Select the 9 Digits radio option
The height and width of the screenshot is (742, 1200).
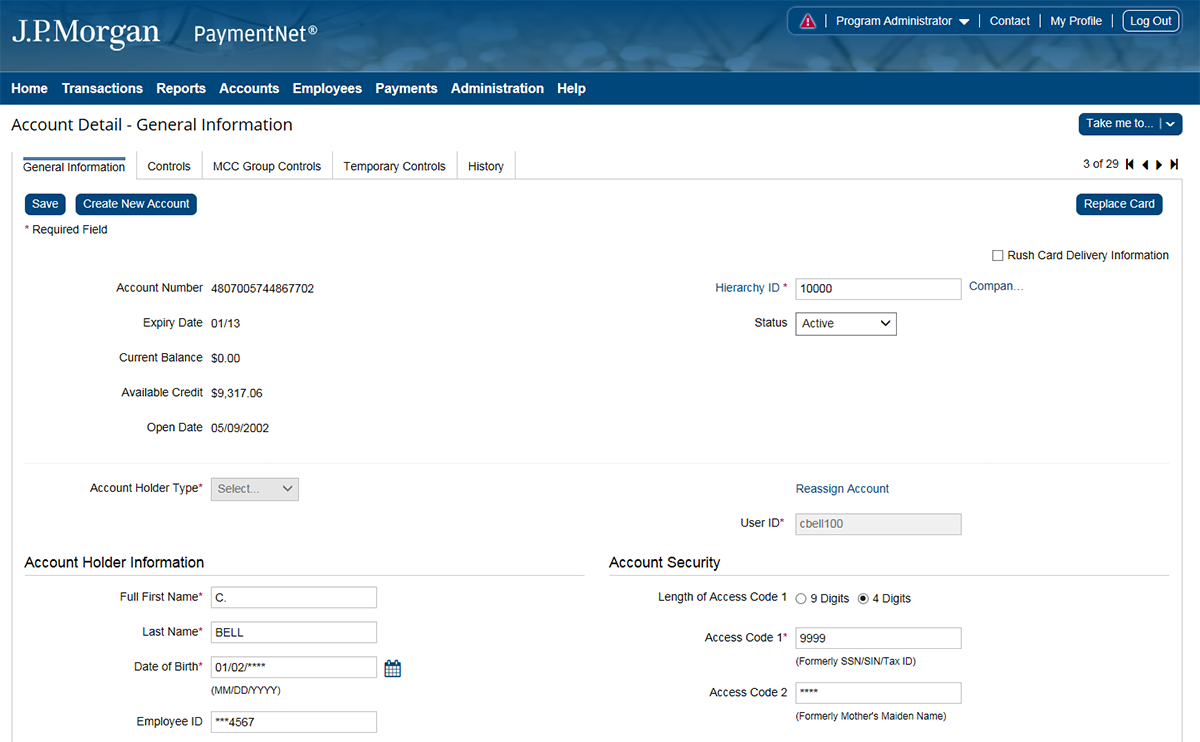[x=801, y=599]
